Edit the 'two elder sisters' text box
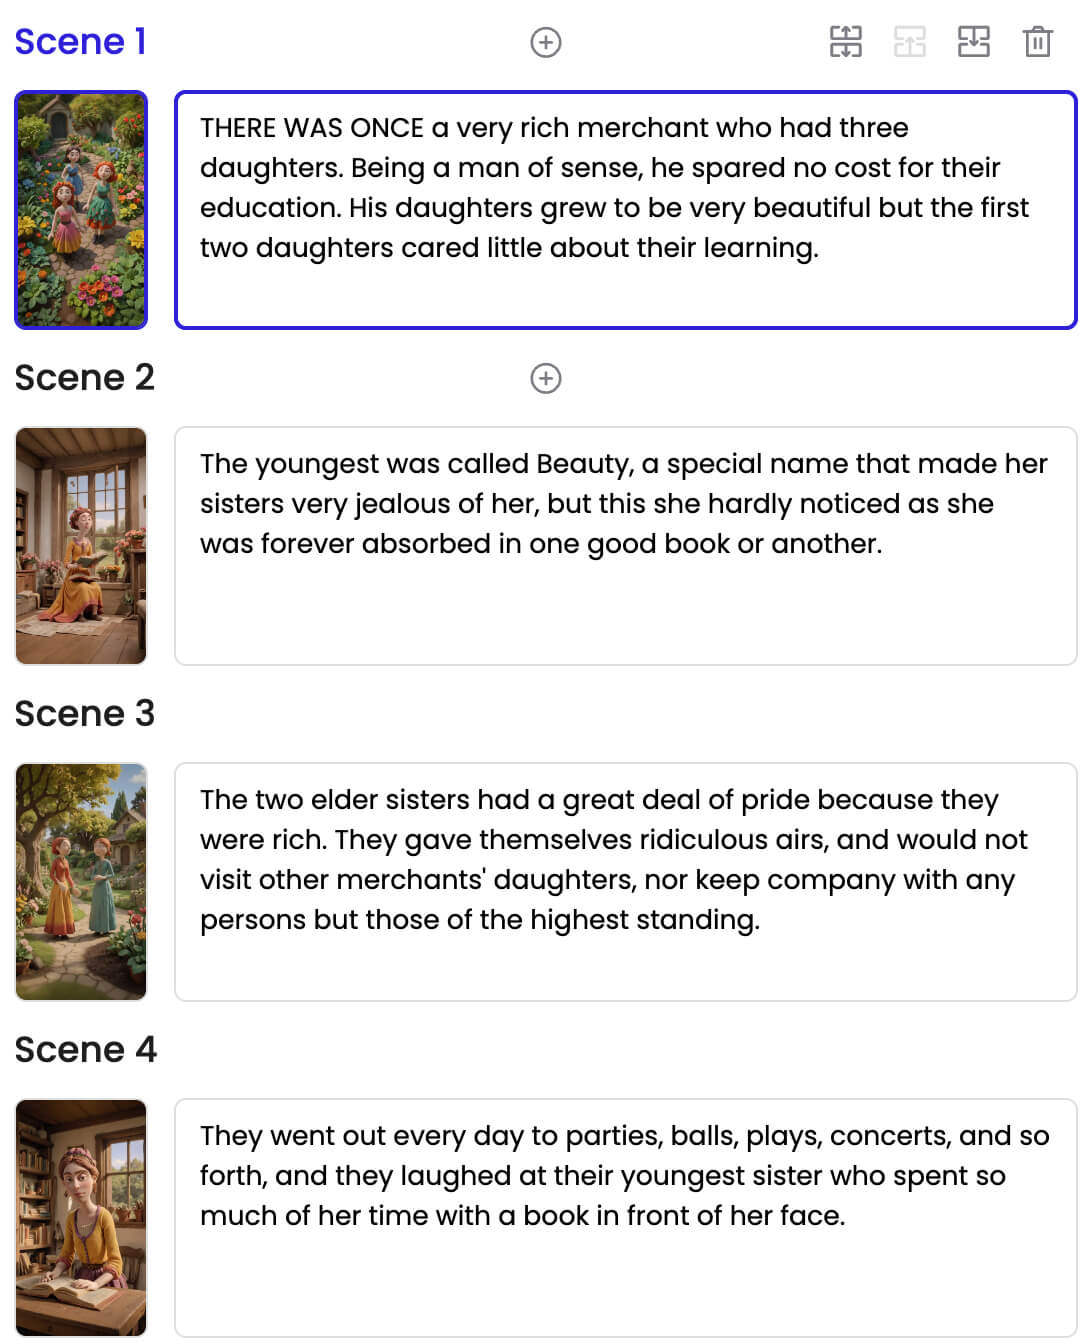The image size is (1088, 1344). (626, 882)
